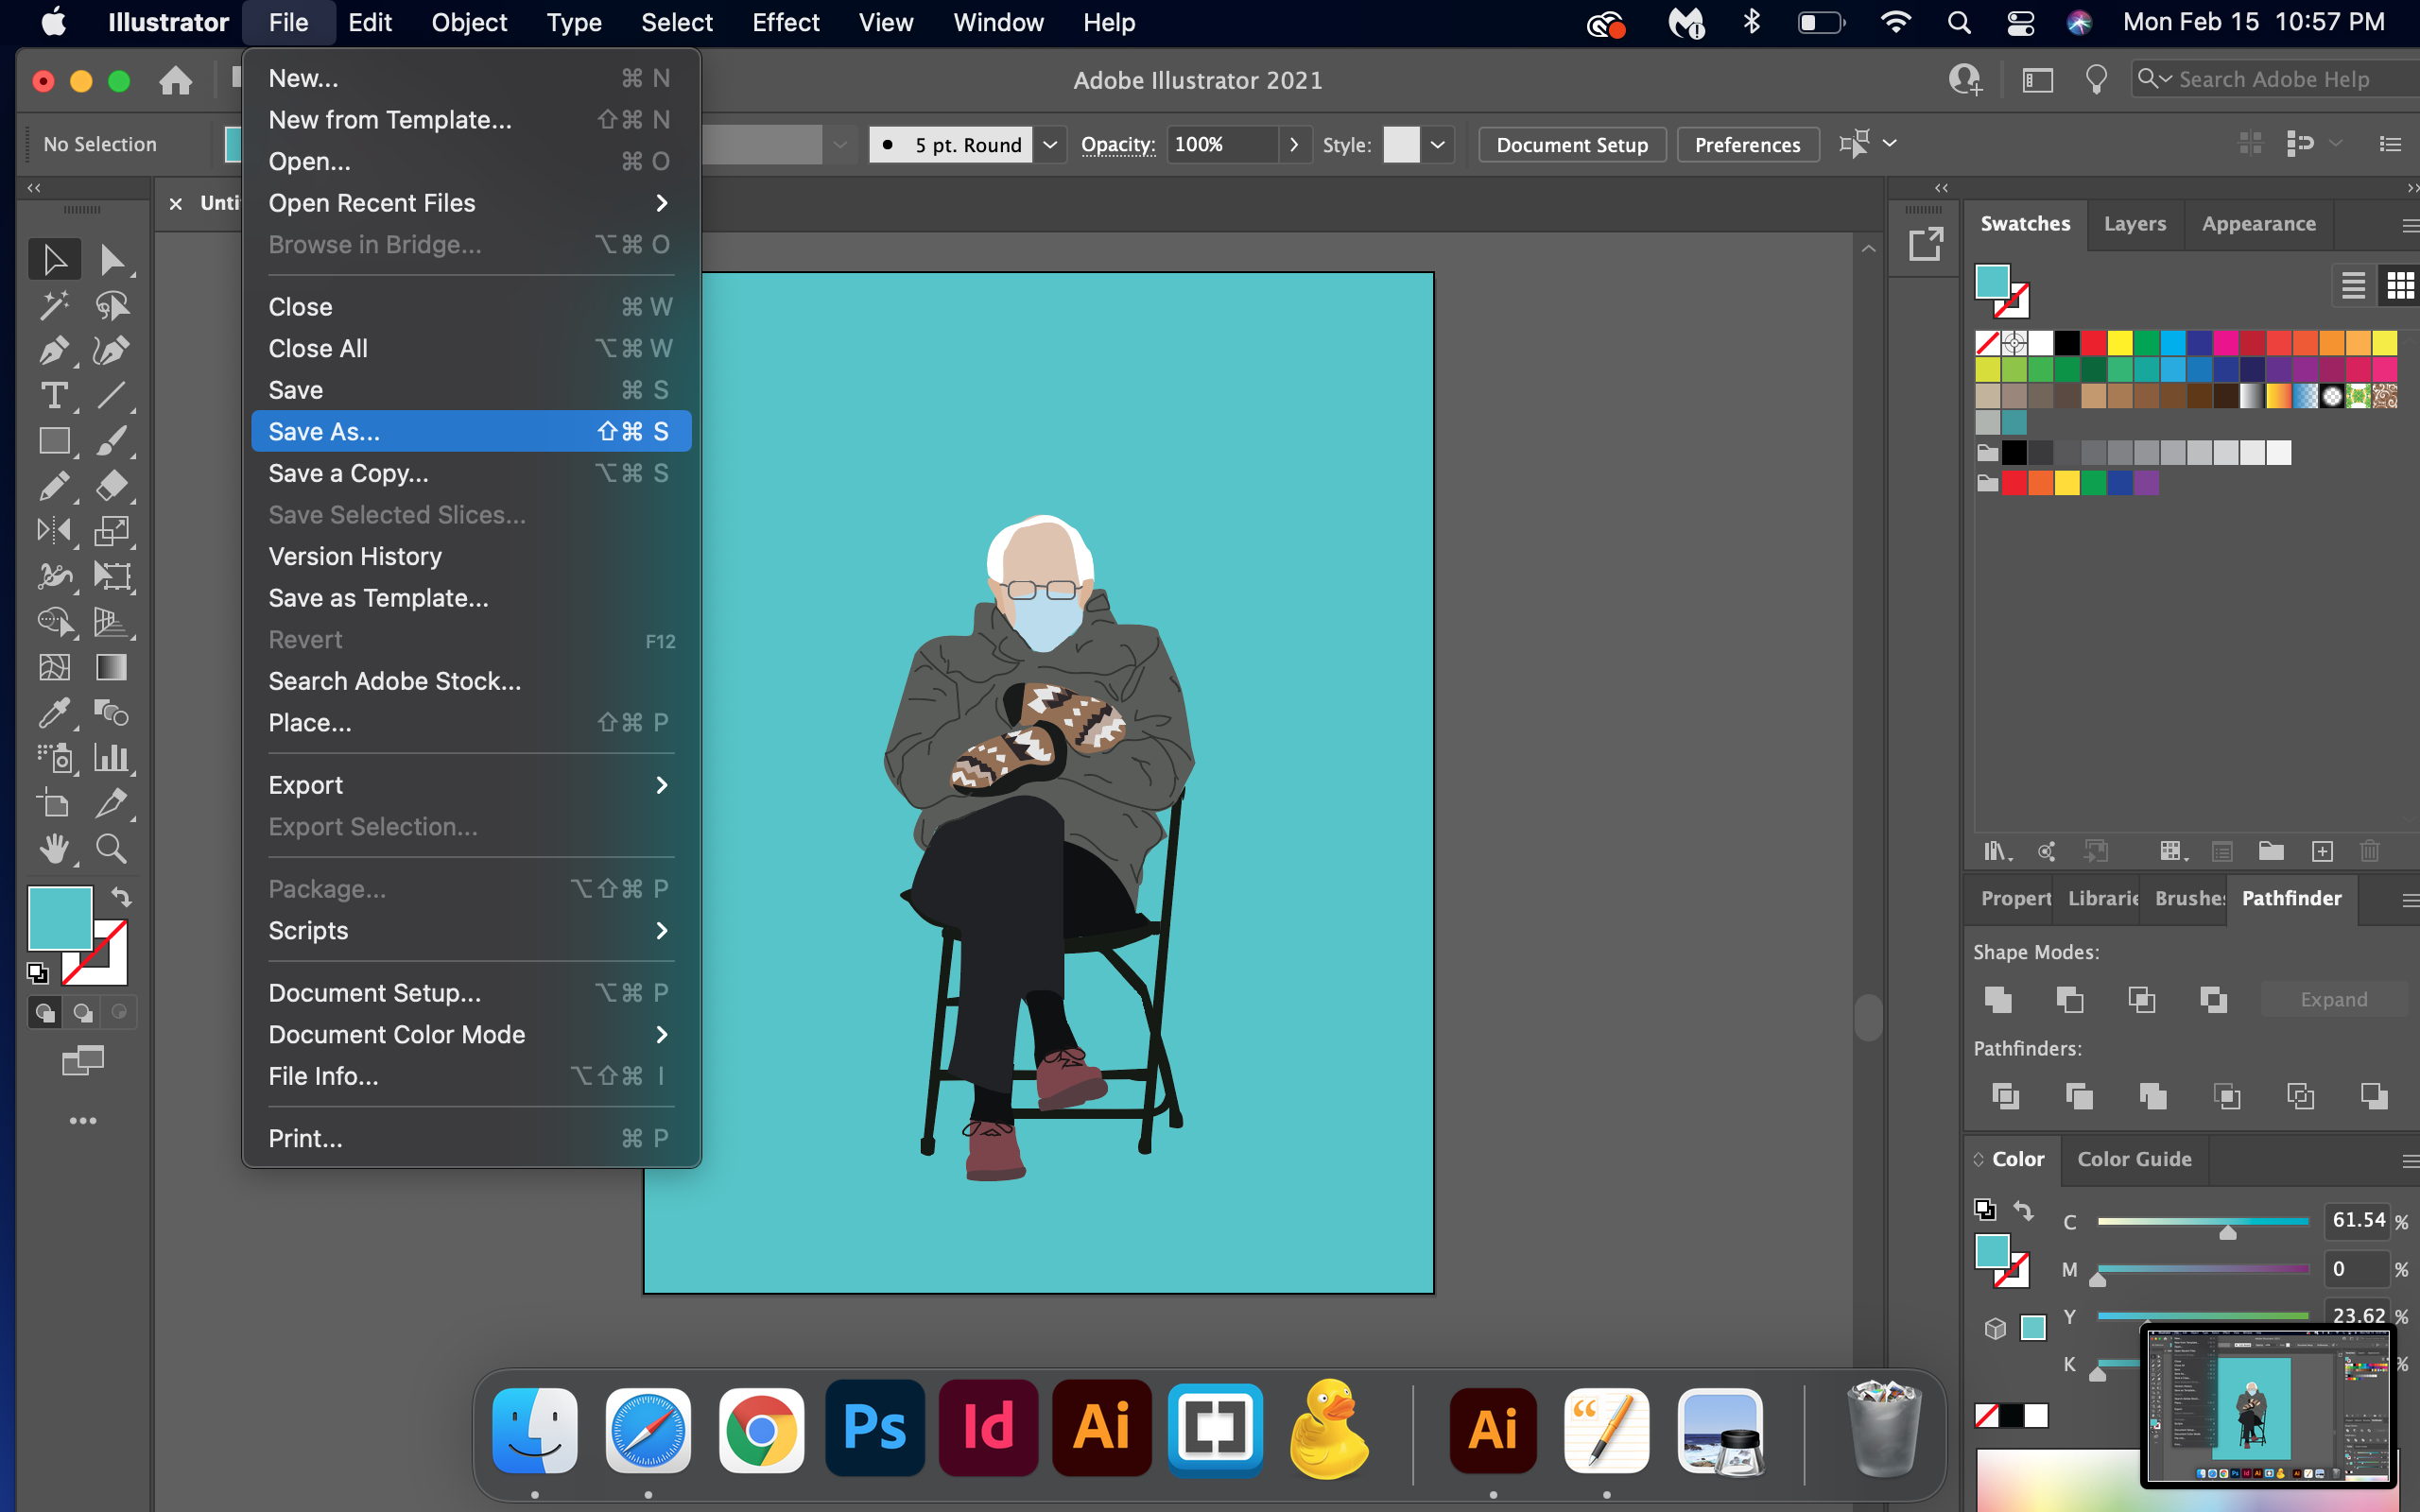This screenshot has width=2420, height=1512.
Task: Select the Line Segment tool
Action: tap(112, 395)
